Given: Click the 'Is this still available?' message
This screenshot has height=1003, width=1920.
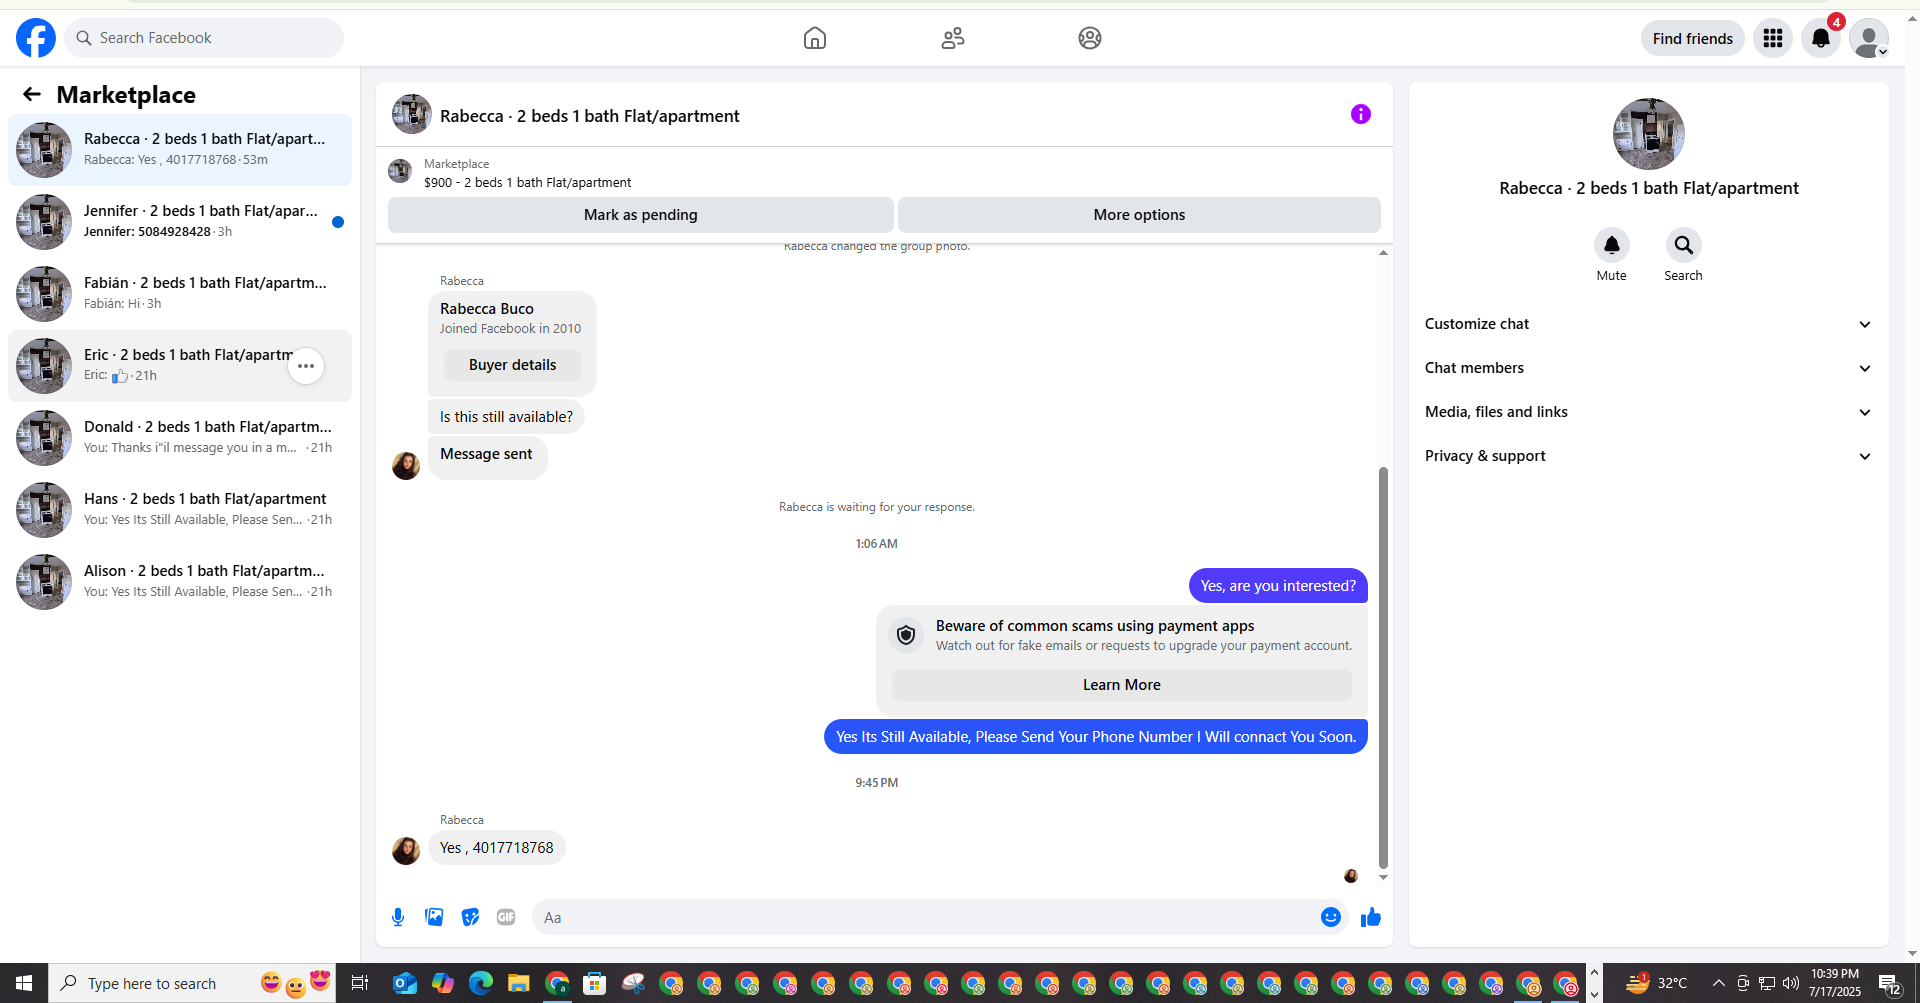Looking at the screenshot, I should [506, 417].
